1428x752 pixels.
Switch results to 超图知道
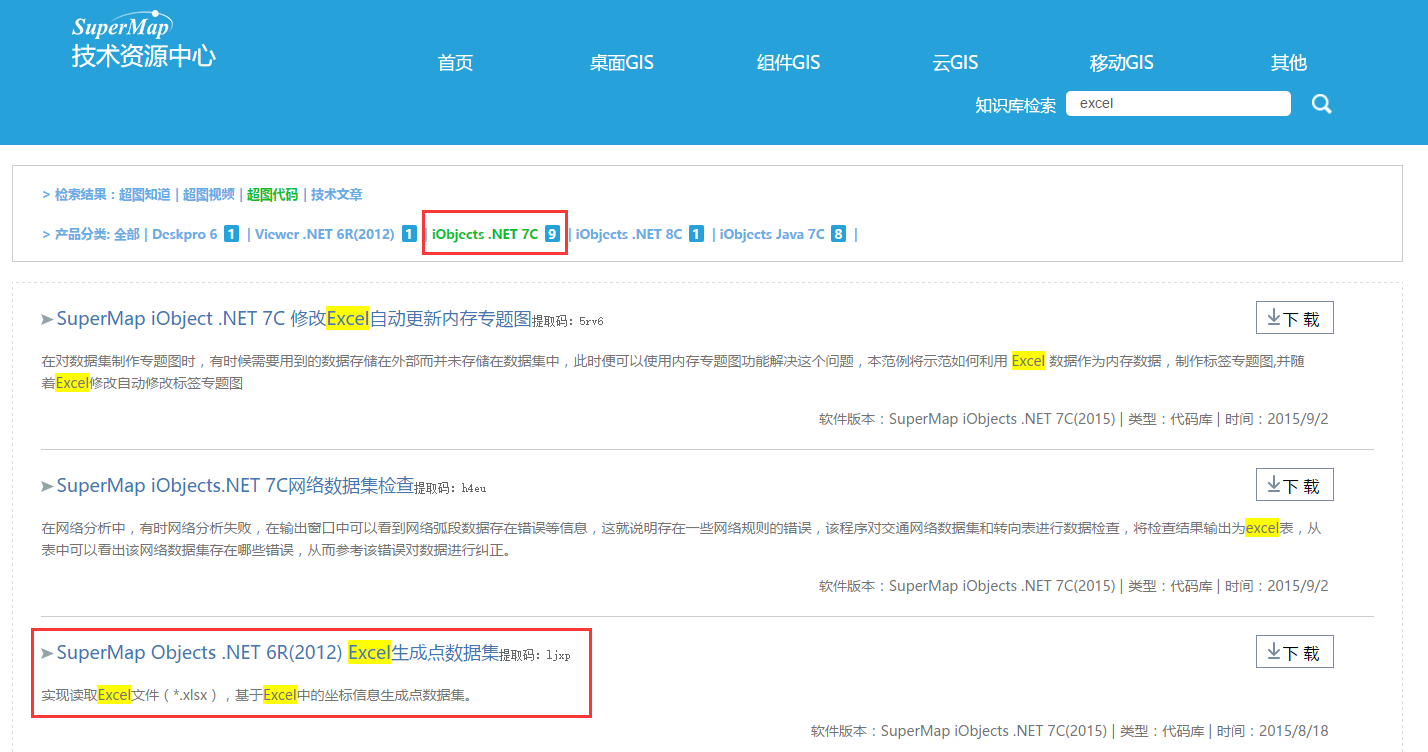pos(145,195)
